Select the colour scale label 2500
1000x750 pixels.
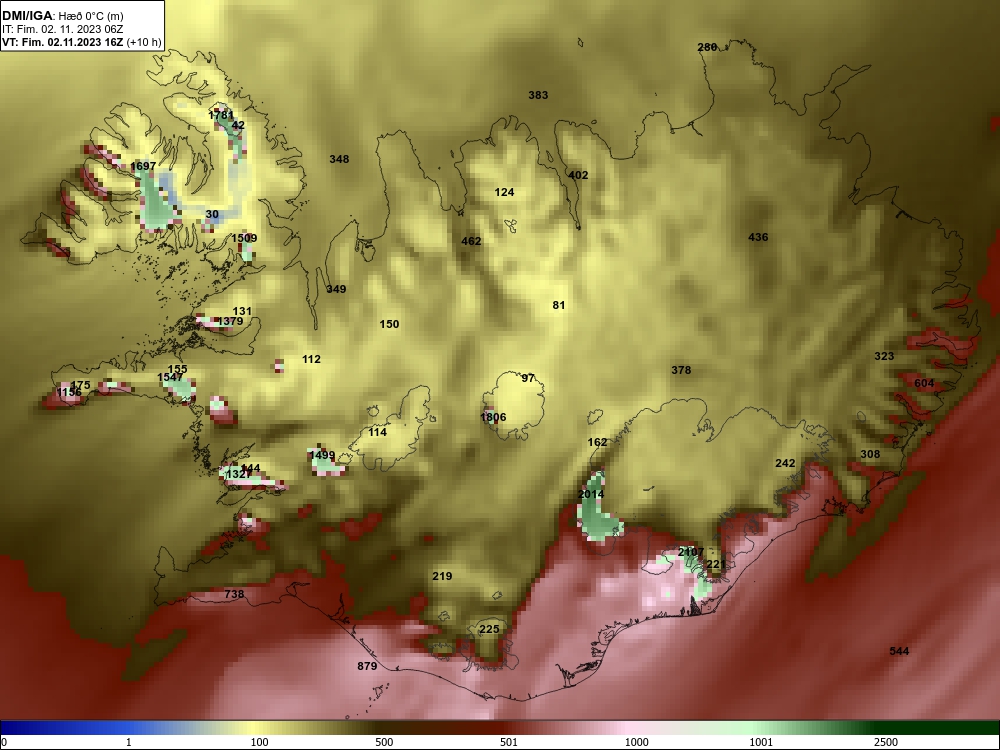coord(886,742)
